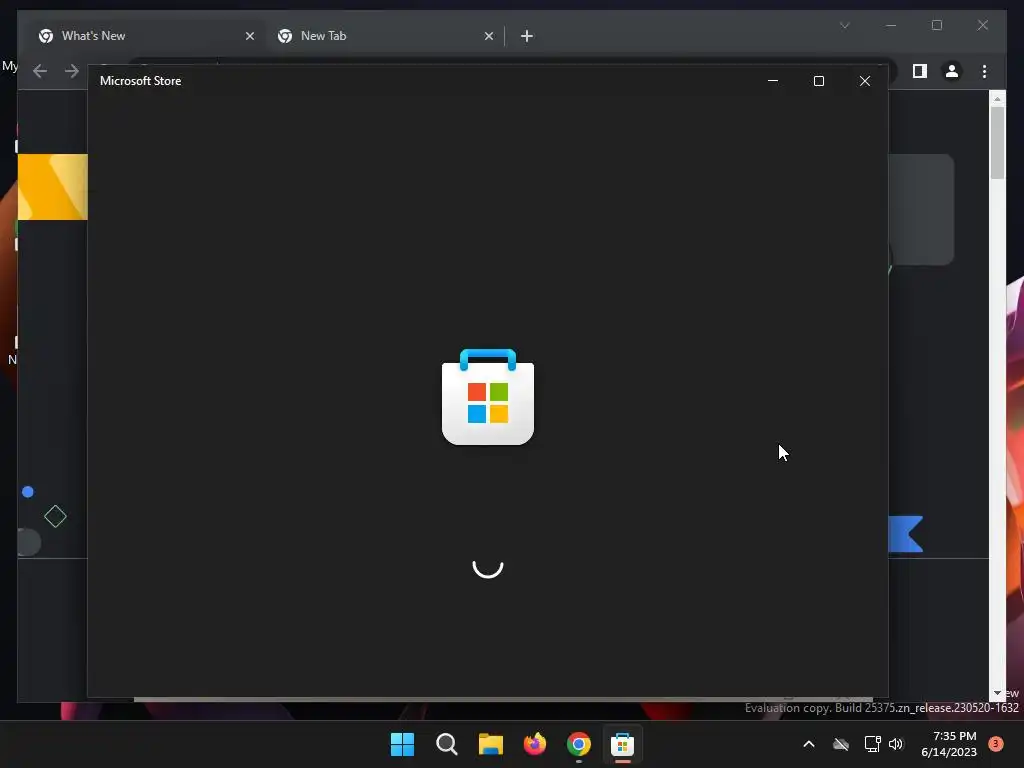Image resolution: width=1024 pixels, height=768 pixels.
Task: Click the Chrome vertical scrollbar thumb
Action: pos(997,142)
